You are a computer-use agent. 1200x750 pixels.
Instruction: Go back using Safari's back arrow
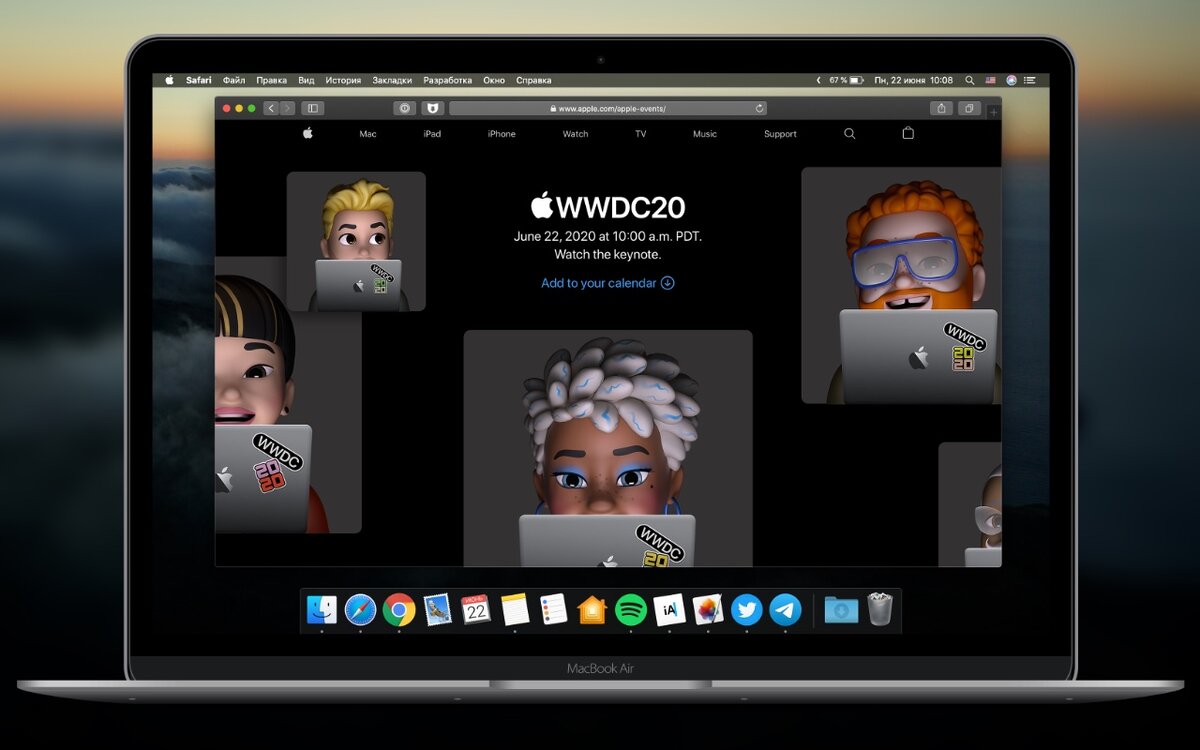point(271,108)
